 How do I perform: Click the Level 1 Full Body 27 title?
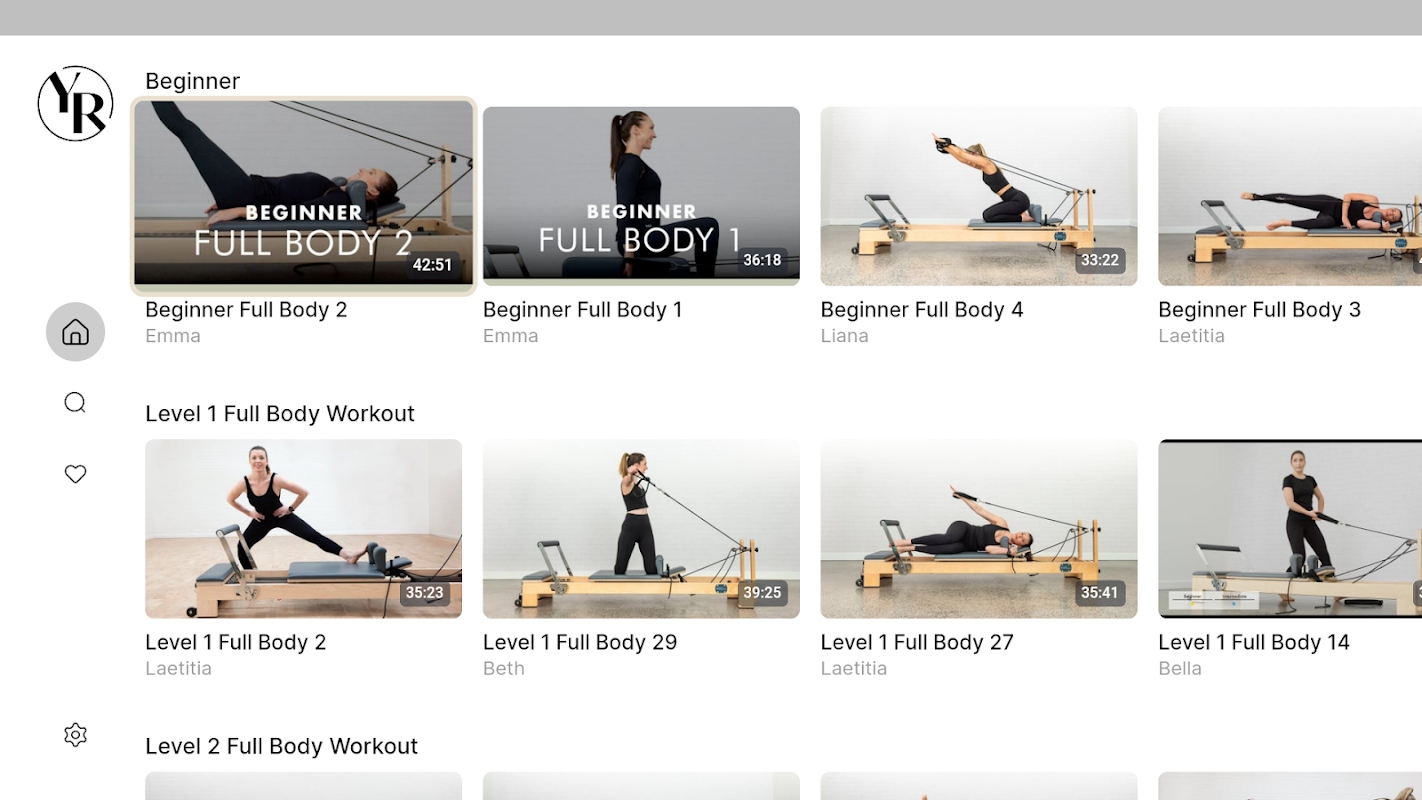(x=917, y=642)
